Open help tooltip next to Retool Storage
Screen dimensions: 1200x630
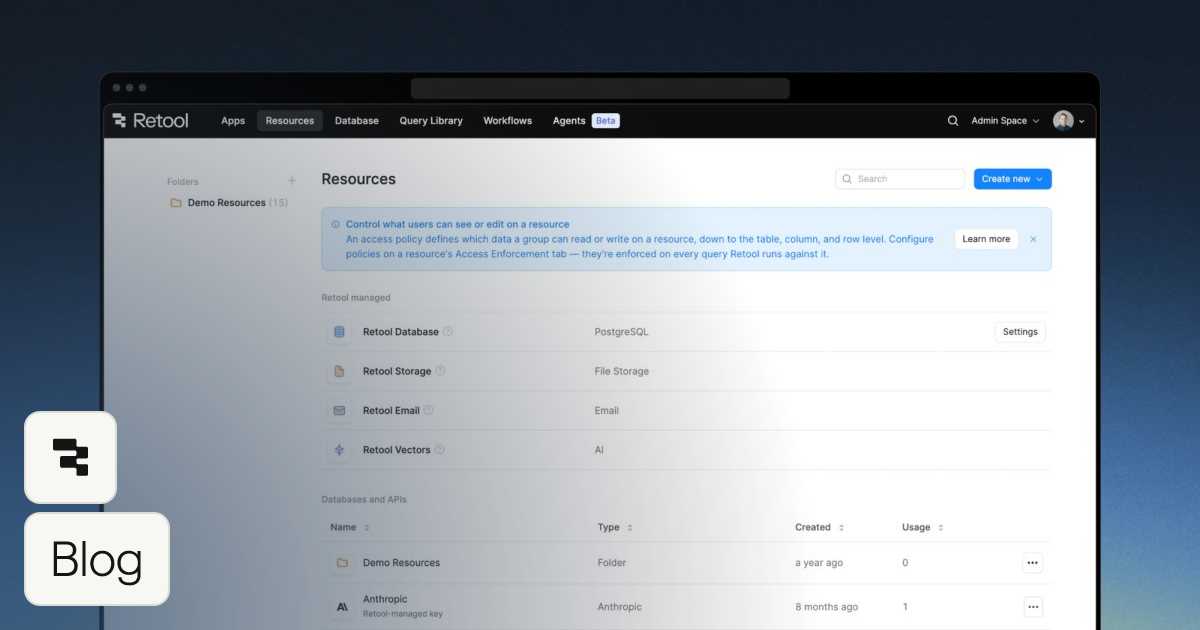pyautogui.click(x=440, y=371)
